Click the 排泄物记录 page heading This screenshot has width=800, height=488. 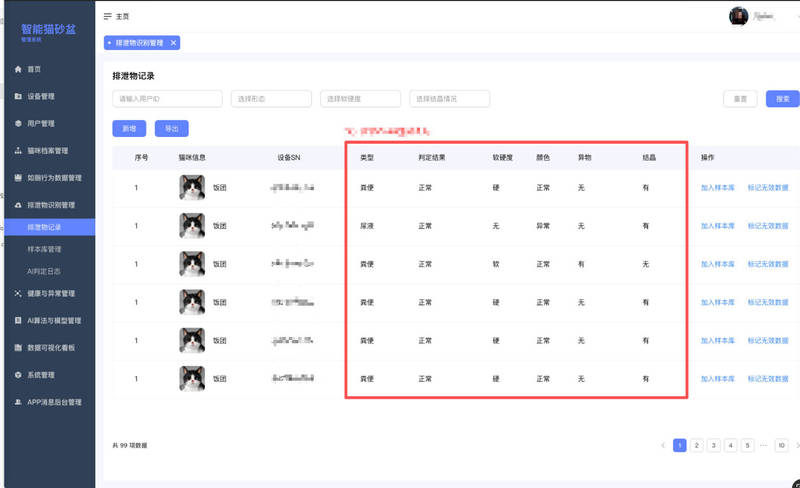(133, 76)
